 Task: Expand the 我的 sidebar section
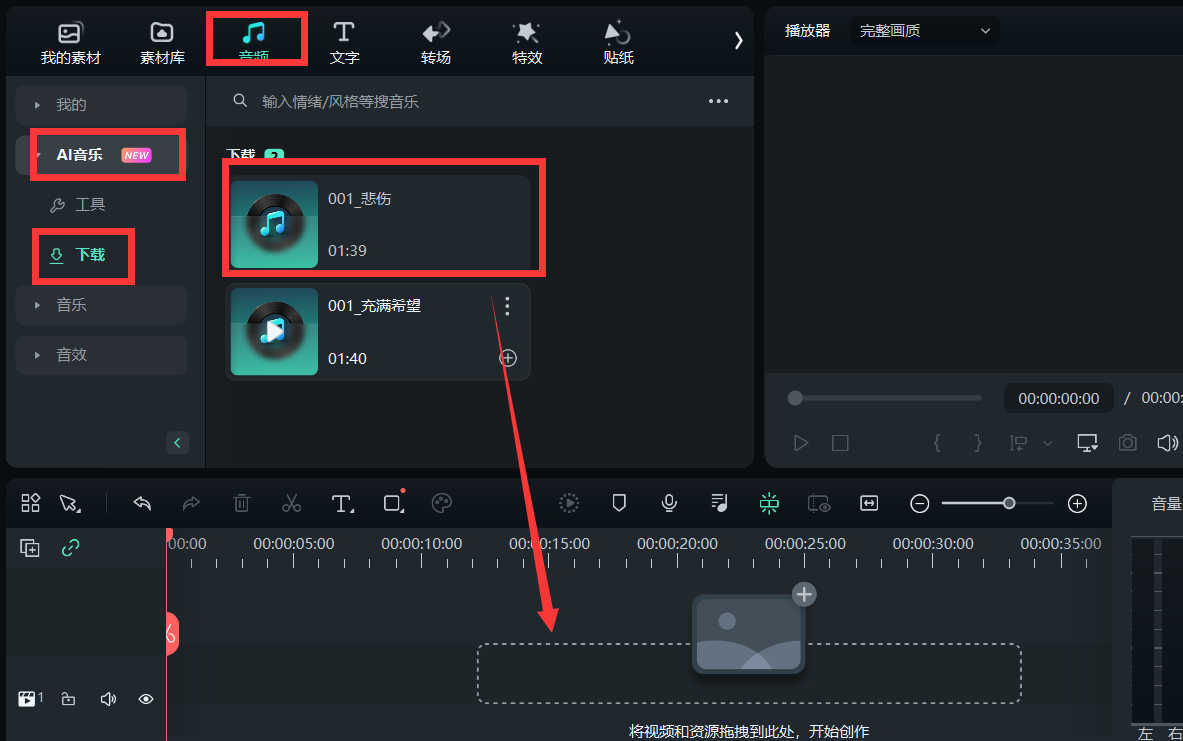101,105
